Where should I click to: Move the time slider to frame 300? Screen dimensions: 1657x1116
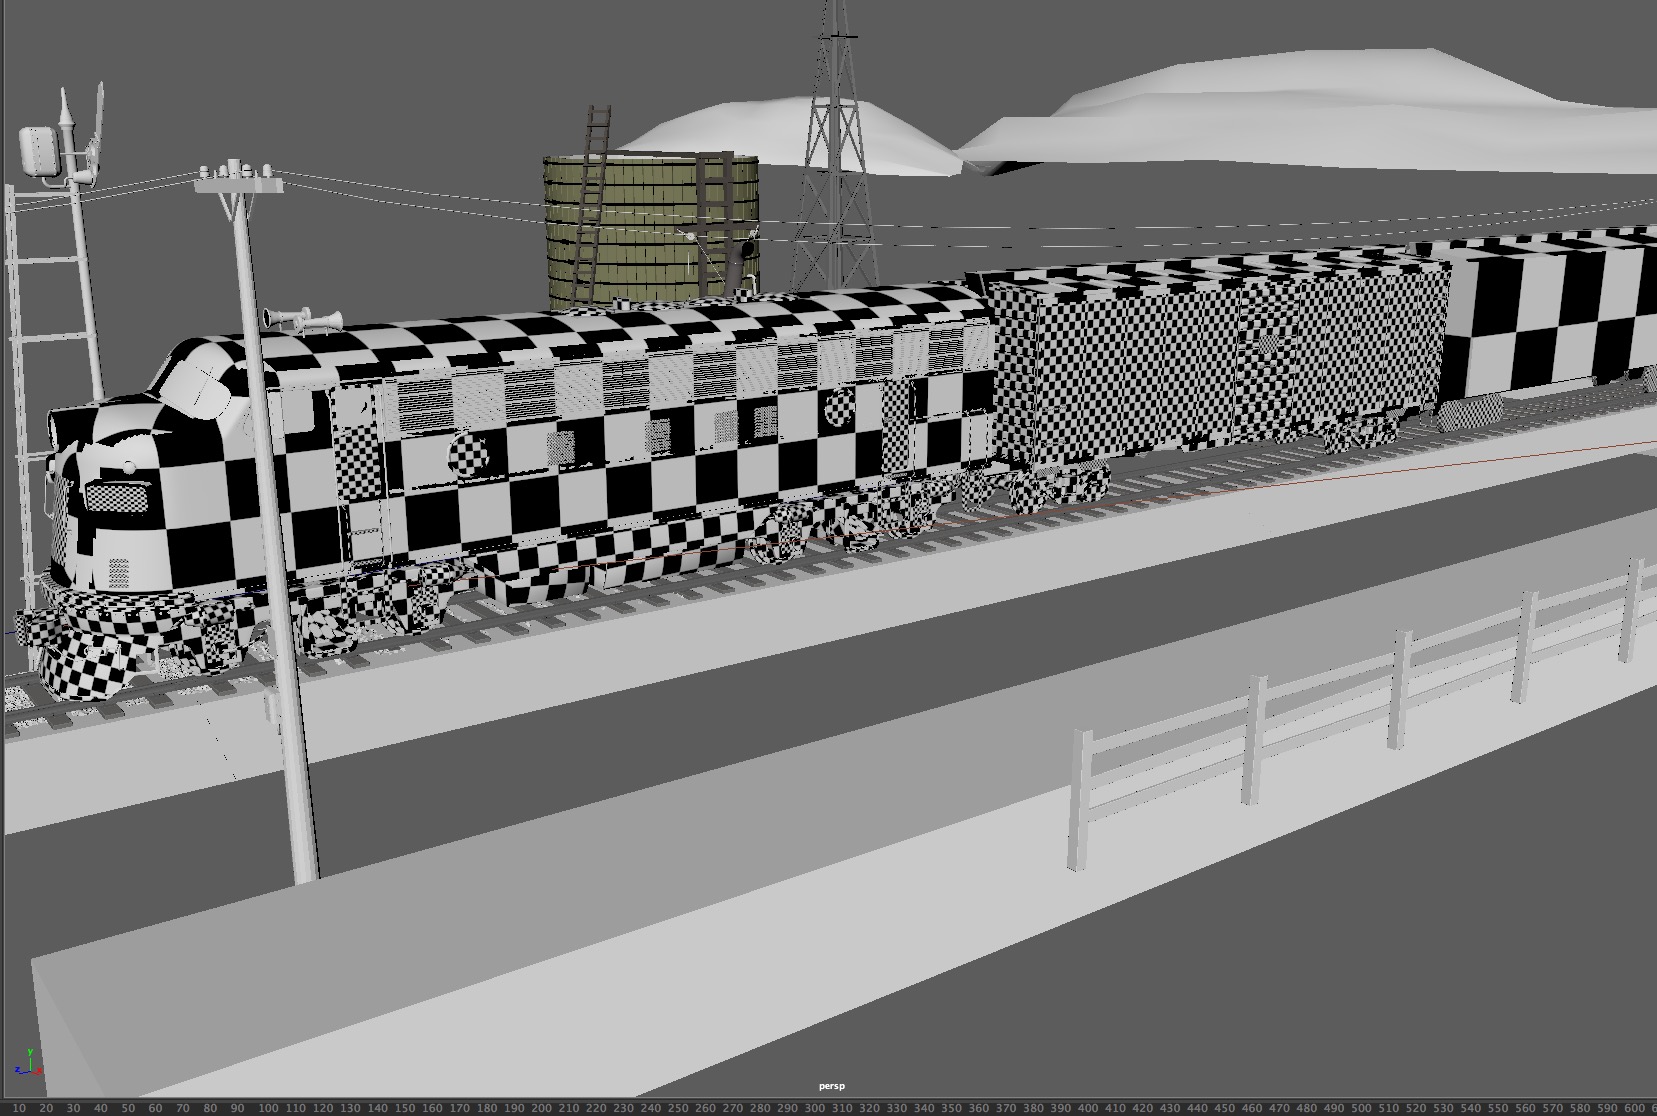tap(812, 1108)
